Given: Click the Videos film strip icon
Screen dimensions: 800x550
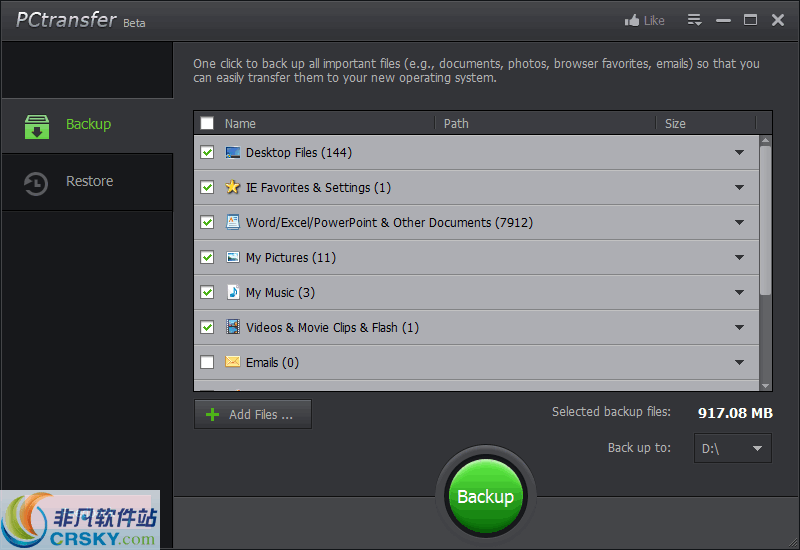Looking at the screenshot, I should coord(233,327).
